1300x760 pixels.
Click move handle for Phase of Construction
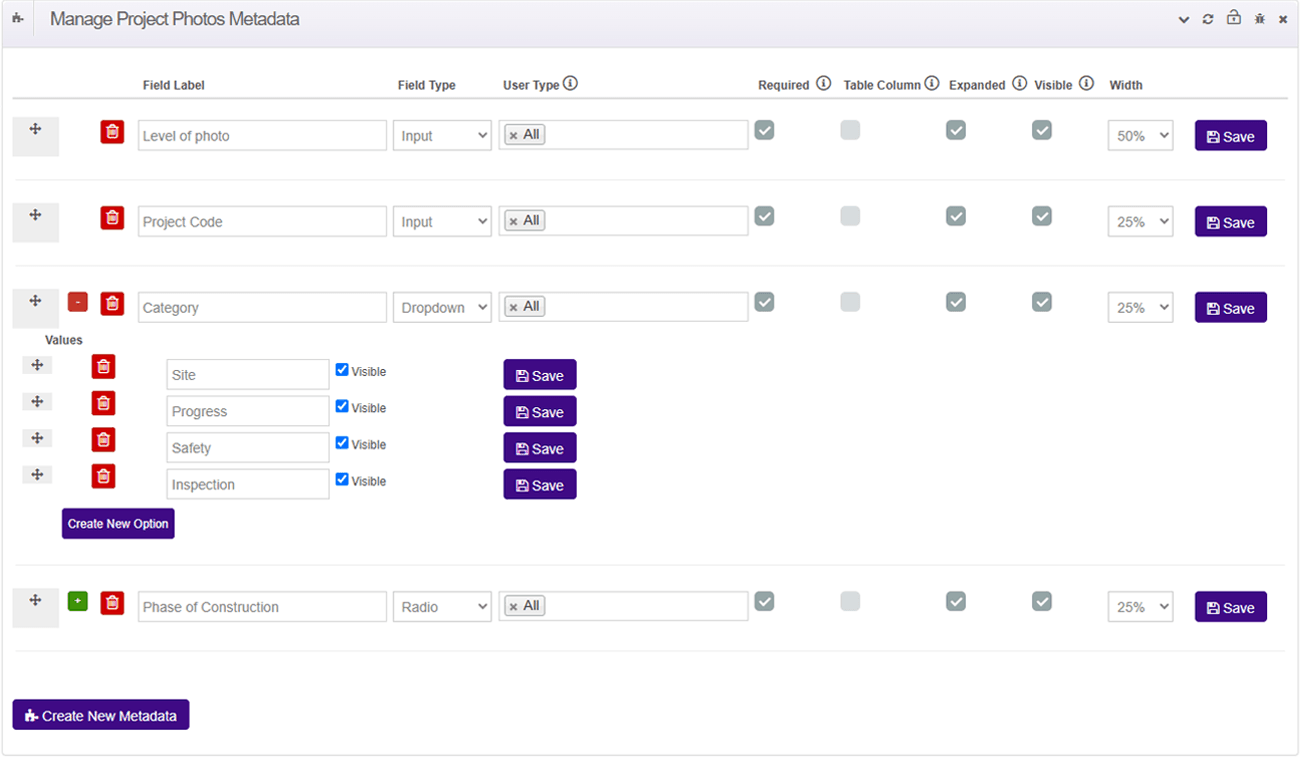35,600
